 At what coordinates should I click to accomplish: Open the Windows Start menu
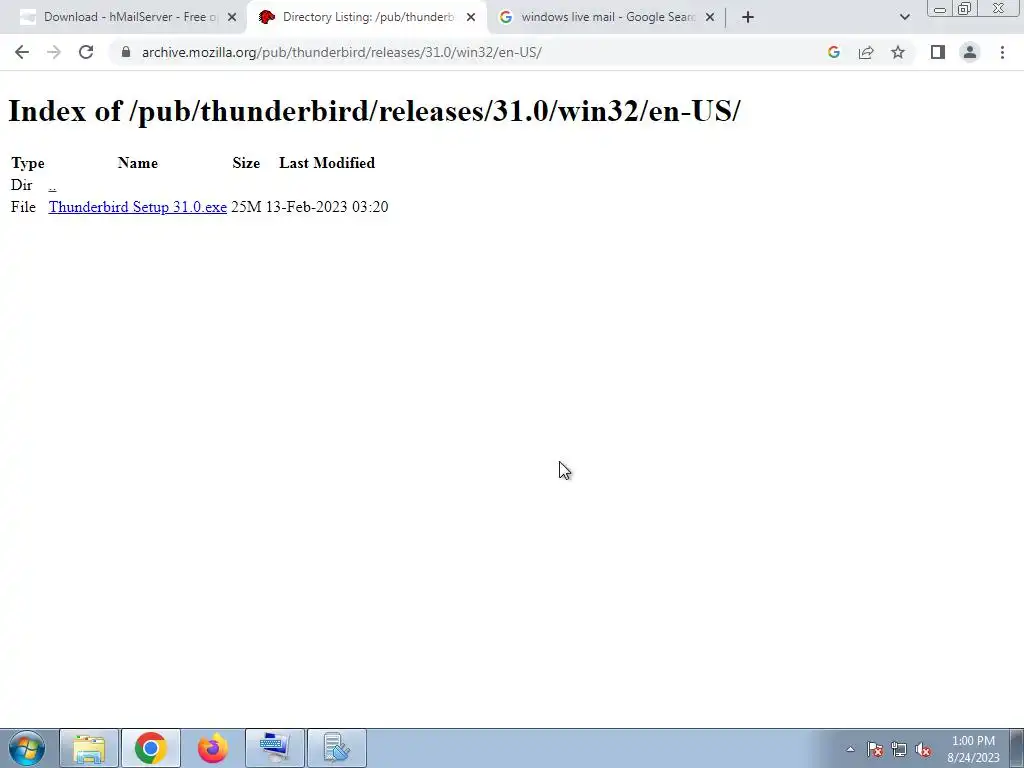pyautogui.click(x=27, y=748)
